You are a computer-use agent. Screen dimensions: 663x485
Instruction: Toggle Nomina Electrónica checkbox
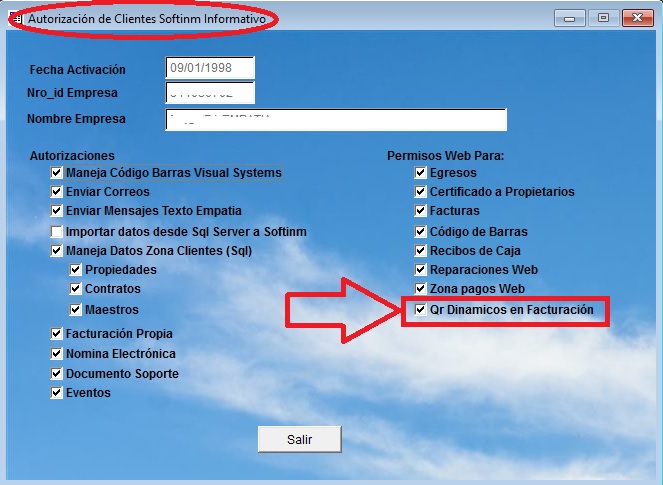[56, 353]
